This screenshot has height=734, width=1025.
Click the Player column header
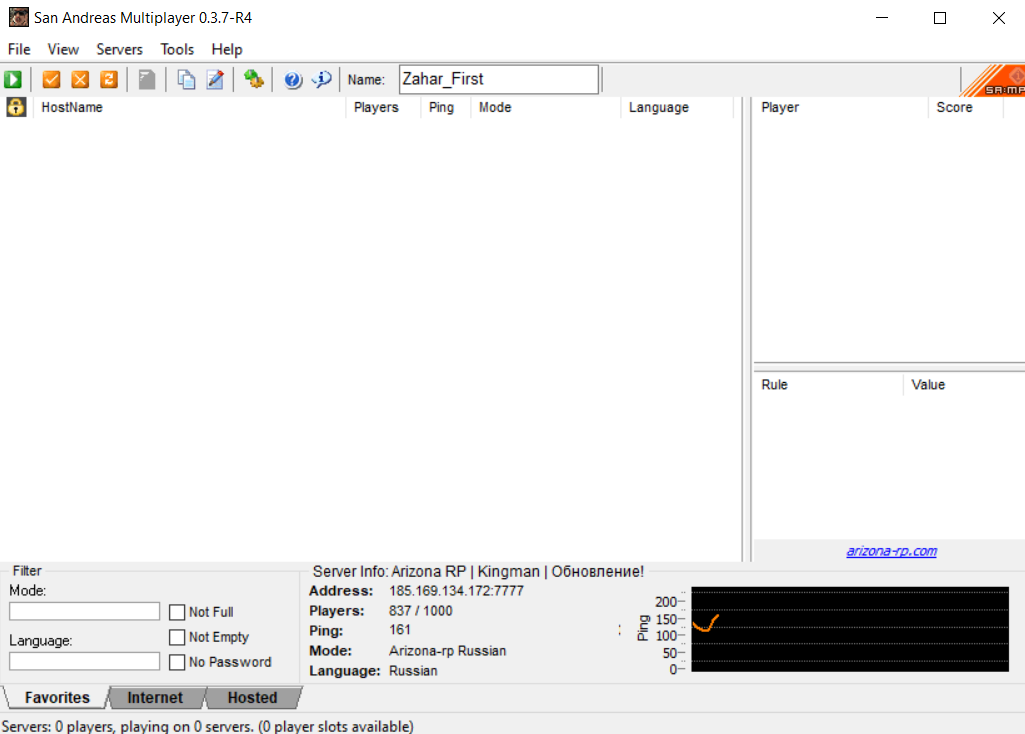[841, 107]
